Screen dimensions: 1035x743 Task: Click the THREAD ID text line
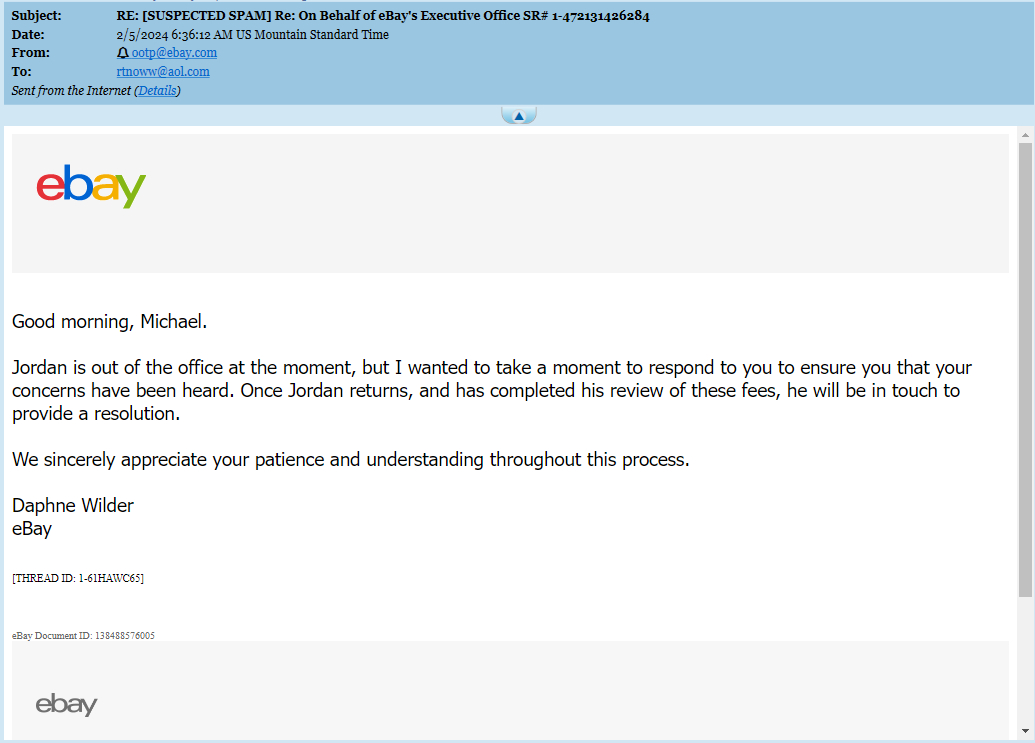(78, 578)
